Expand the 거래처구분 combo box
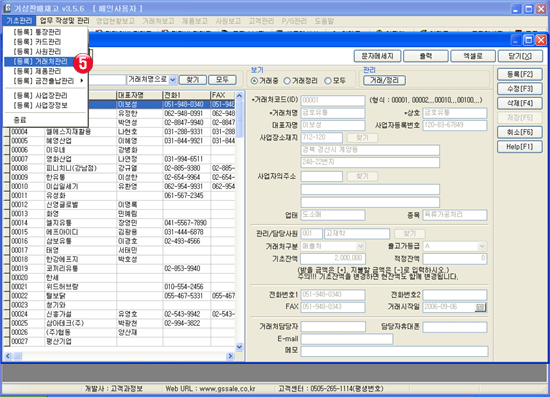 click(x=360, y=246)
